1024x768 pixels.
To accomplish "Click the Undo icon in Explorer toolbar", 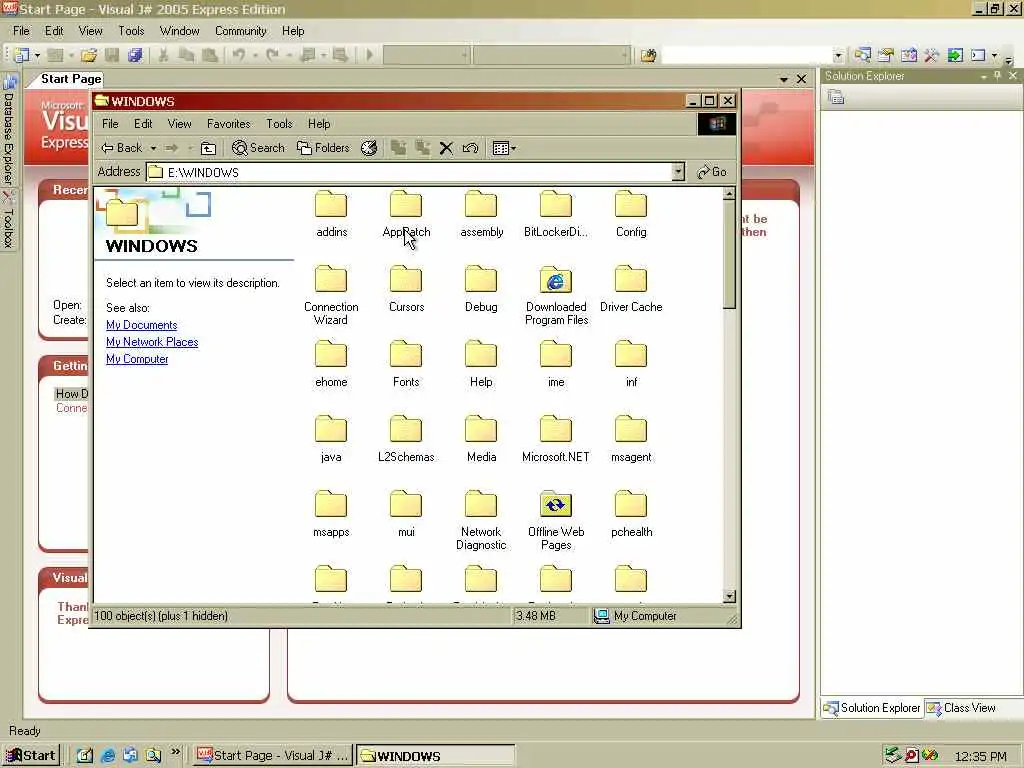I will click(x=470, y=148).
